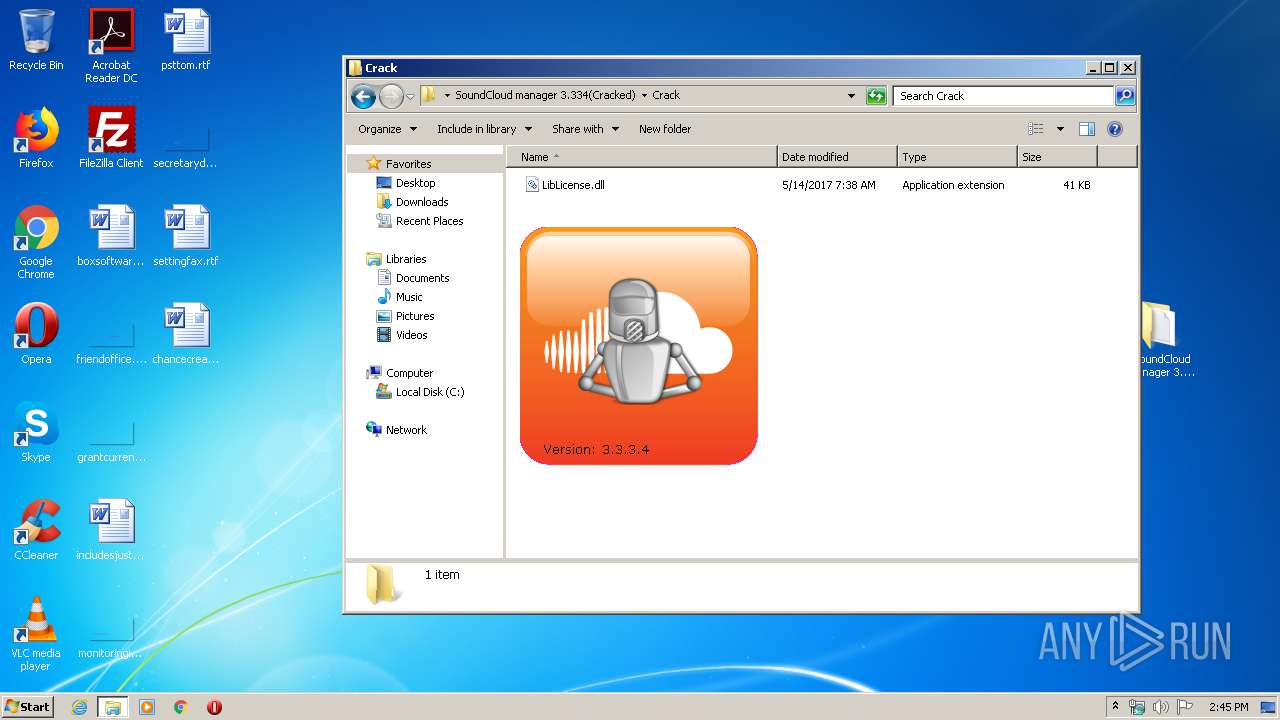Toggle the preview pane button
This screenshot has width=1280, height=720.
click(1087, 129)
